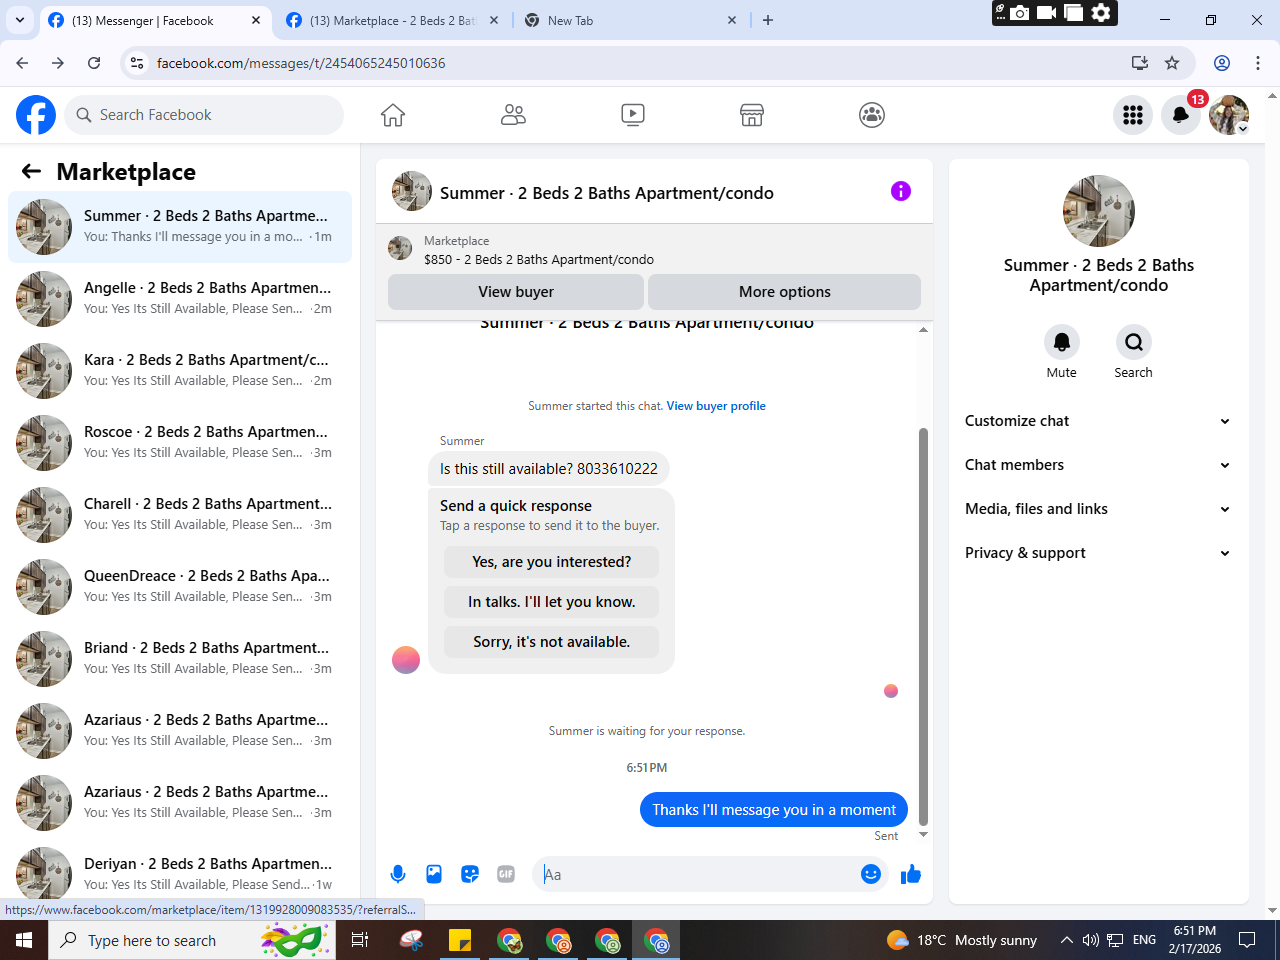
Task: Reload the current page
Action: coord(94,63)
